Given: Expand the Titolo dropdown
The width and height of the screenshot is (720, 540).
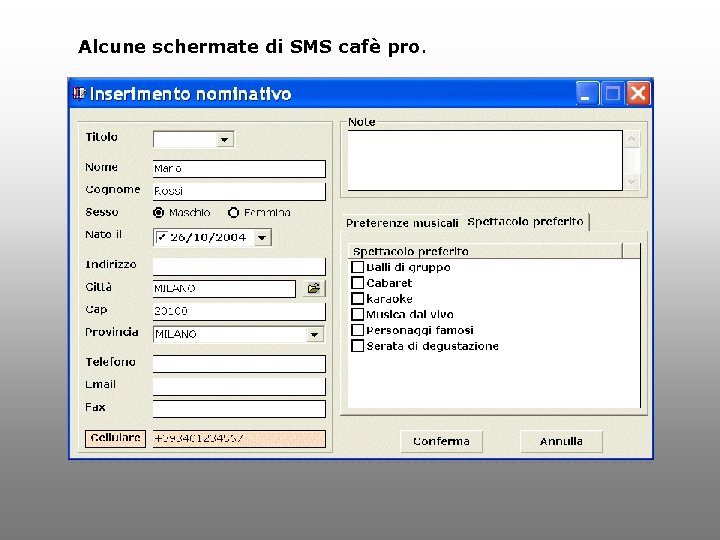Looking at the screenshot, I should point(225,140).
